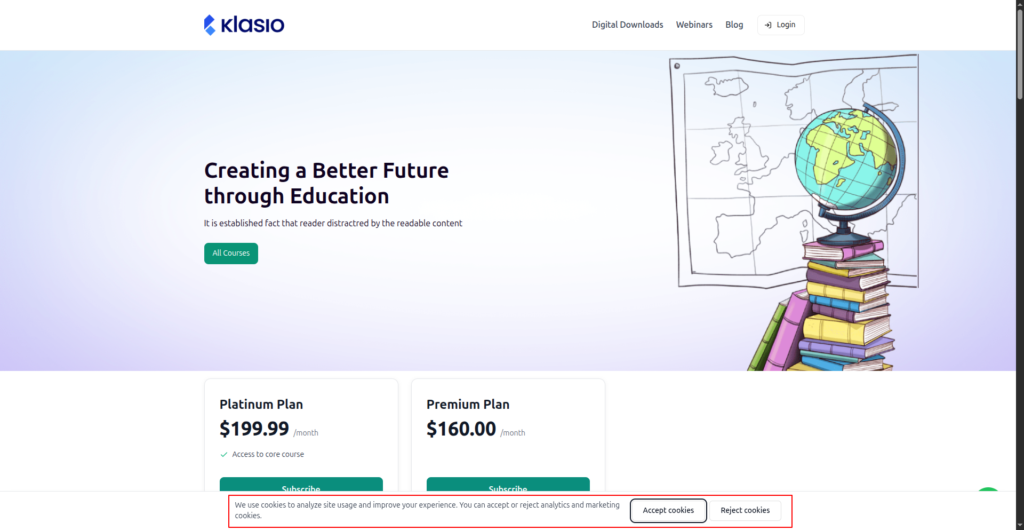Screen dimensions: 1024x530
Task: Reject cookies in the banner
Action: 745,510
